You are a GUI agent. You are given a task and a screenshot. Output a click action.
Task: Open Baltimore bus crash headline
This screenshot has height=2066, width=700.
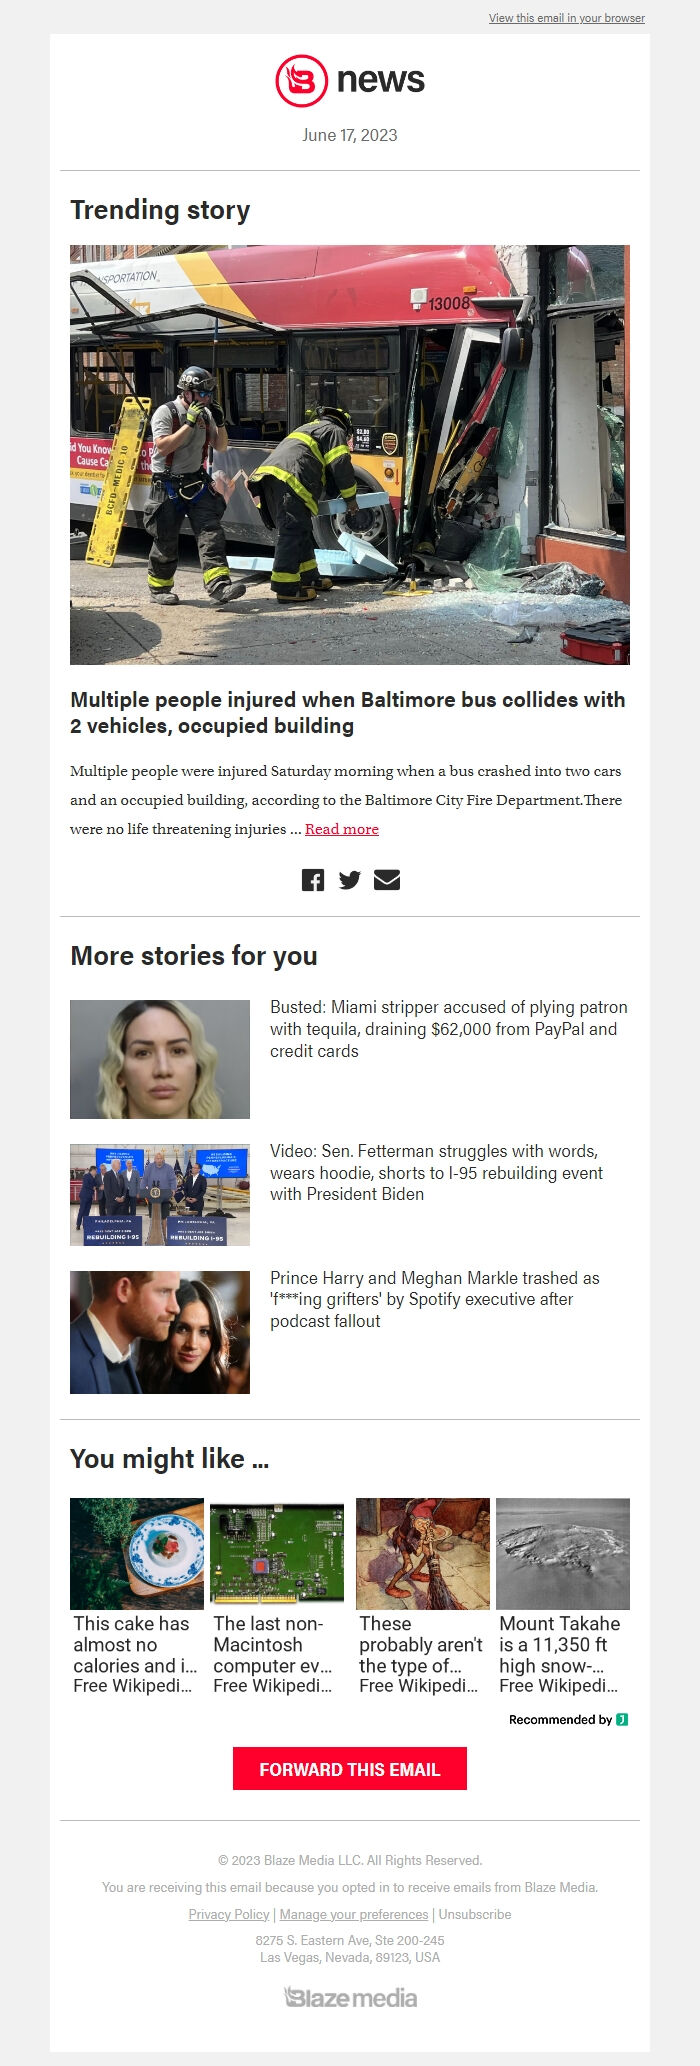click(348, 713)
